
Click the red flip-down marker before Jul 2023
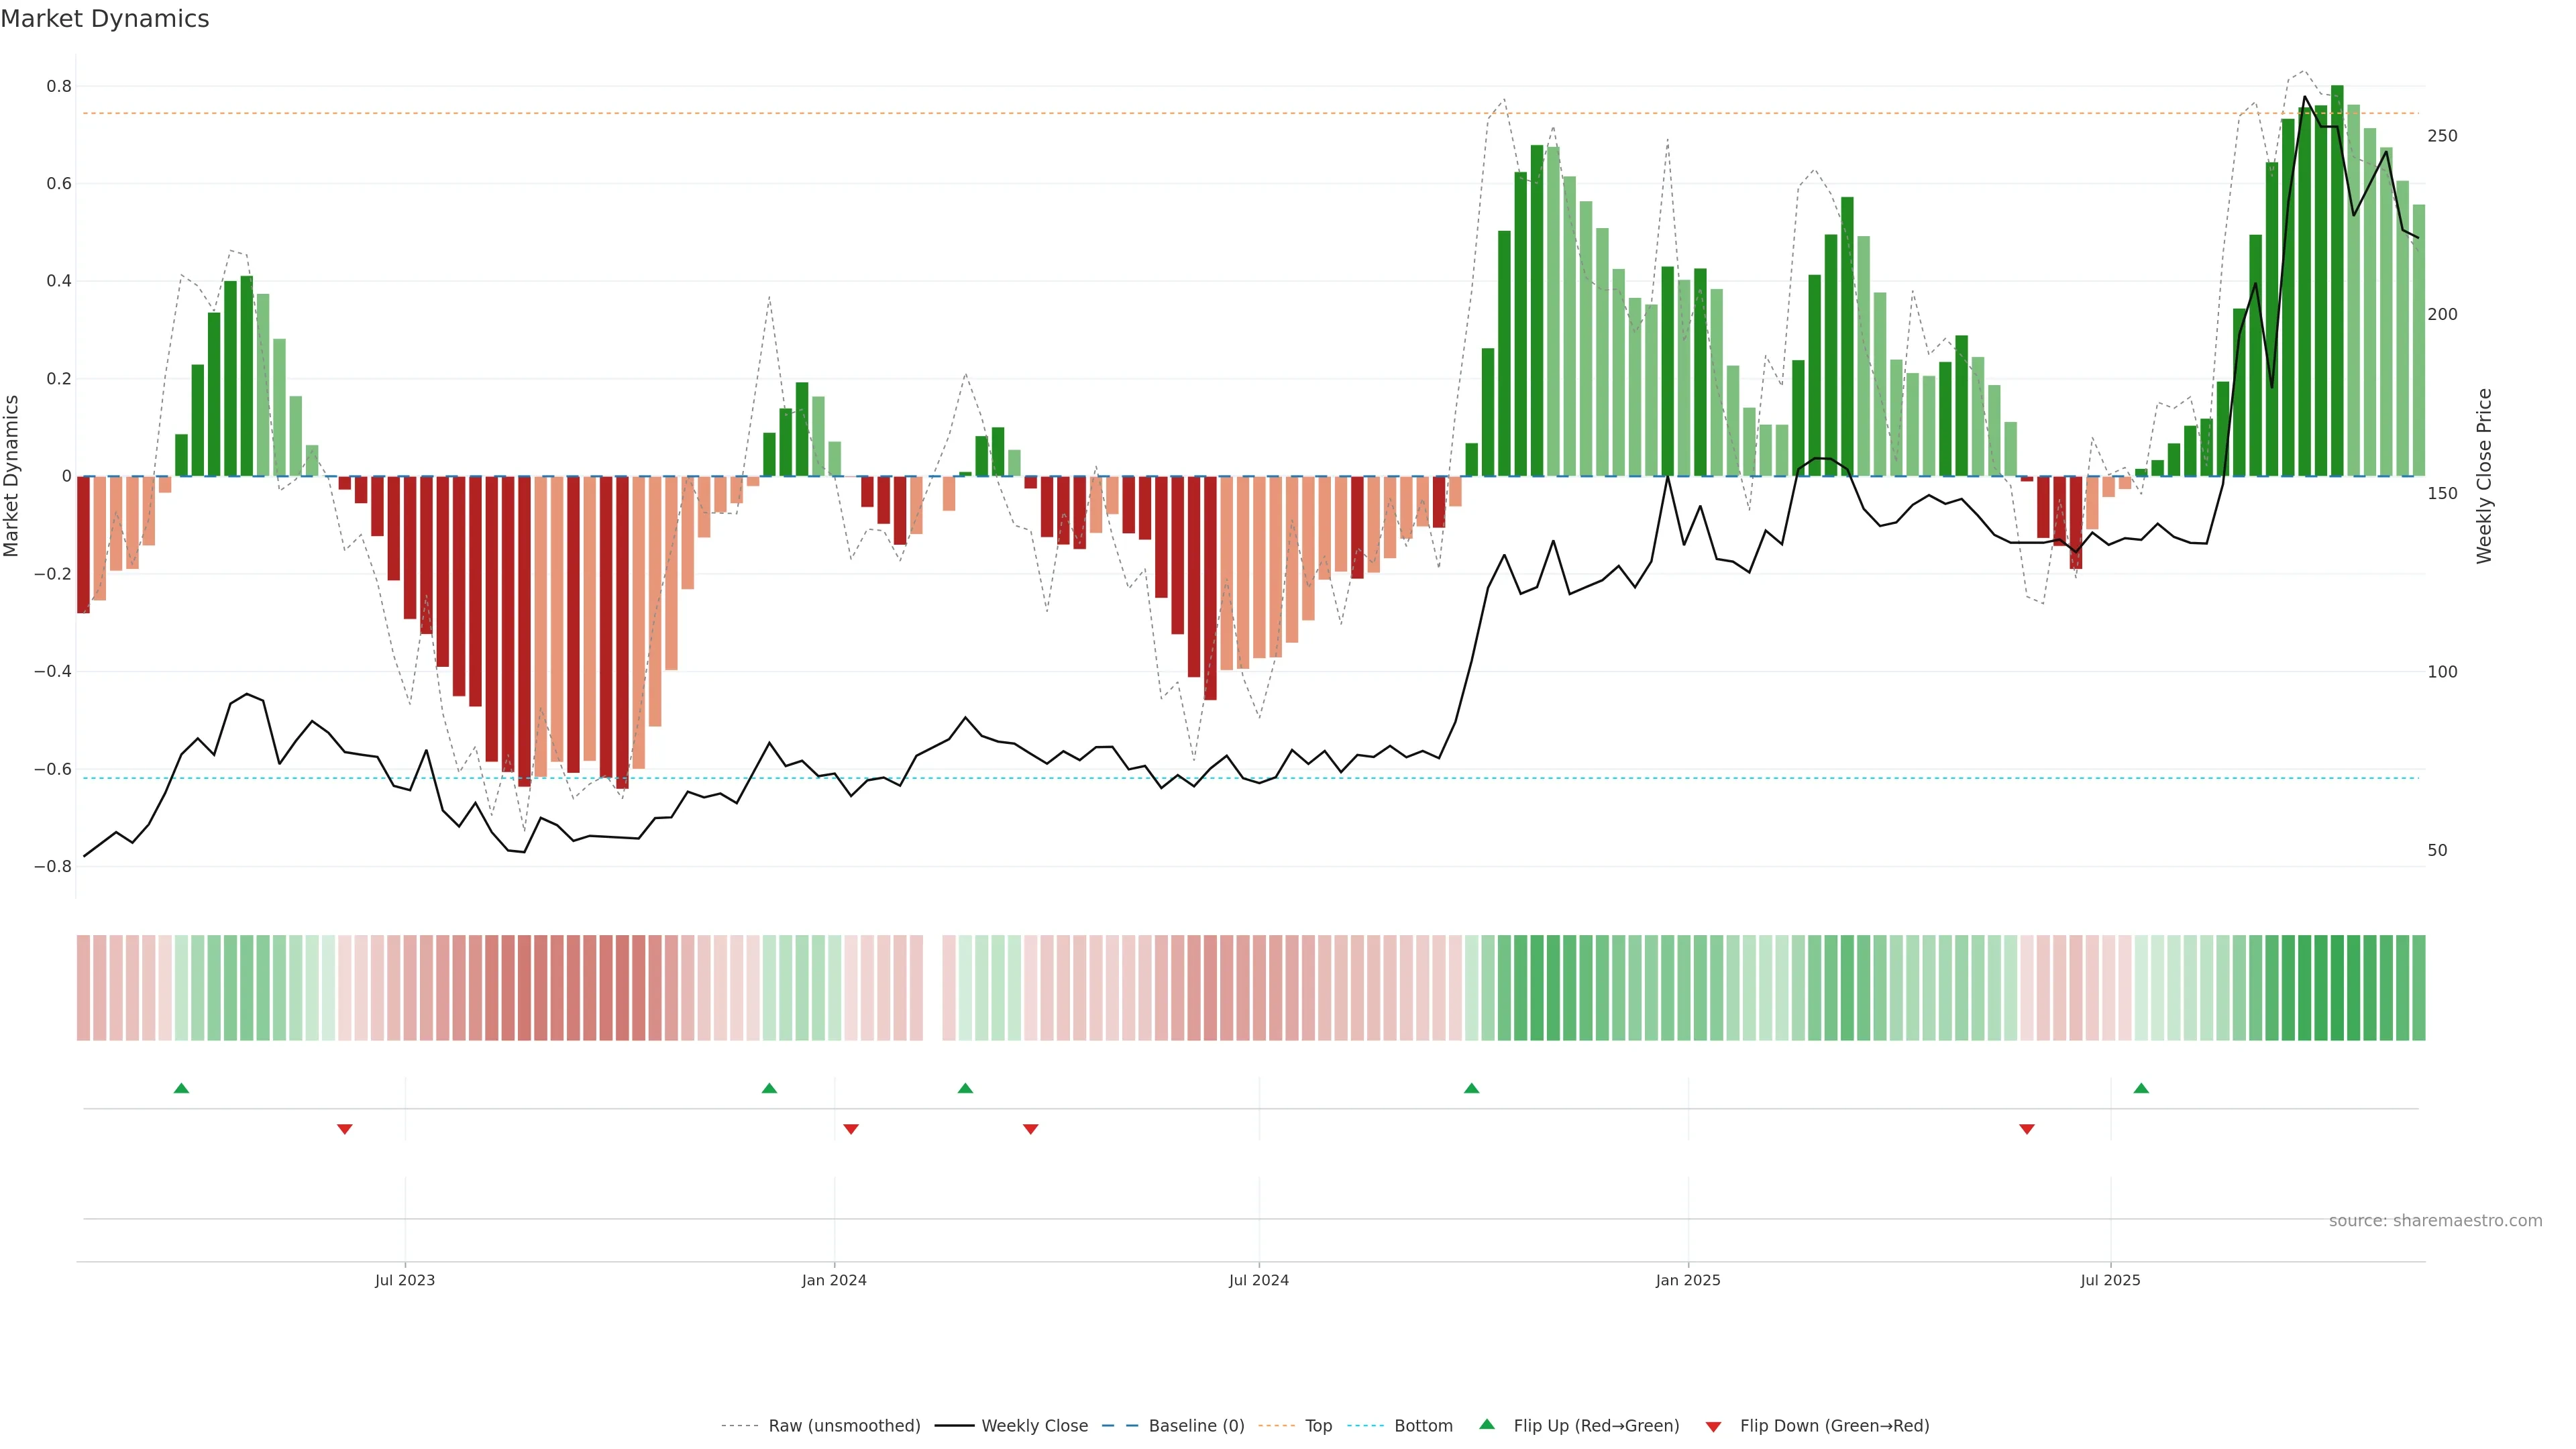345,1129
